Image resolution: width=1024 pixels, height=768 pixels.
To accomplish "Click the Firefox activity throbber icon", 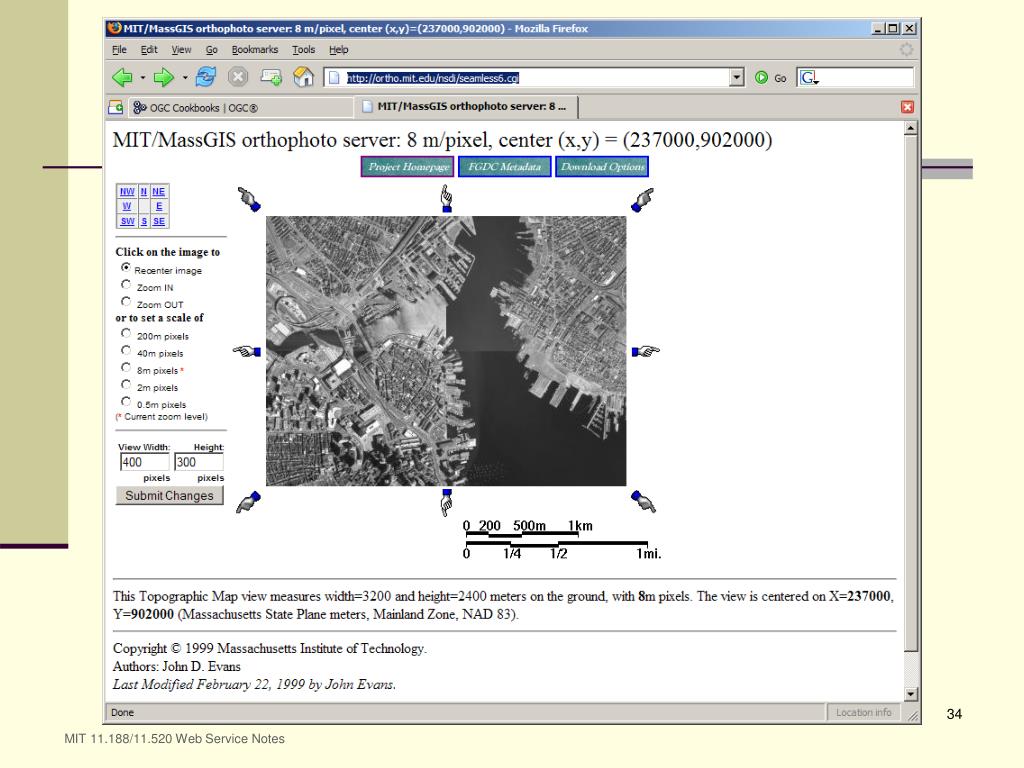I will point(906,50).
